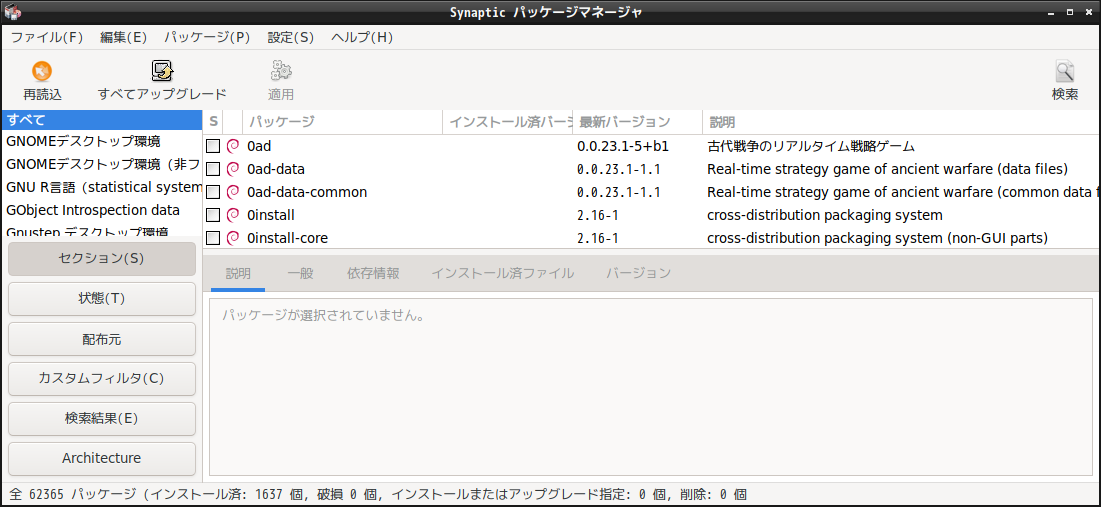Image resolution: width=1101 pixels, height=507 pixels.
Task: Toggle the status checkbox for 0install
Action: coord(213,215)
